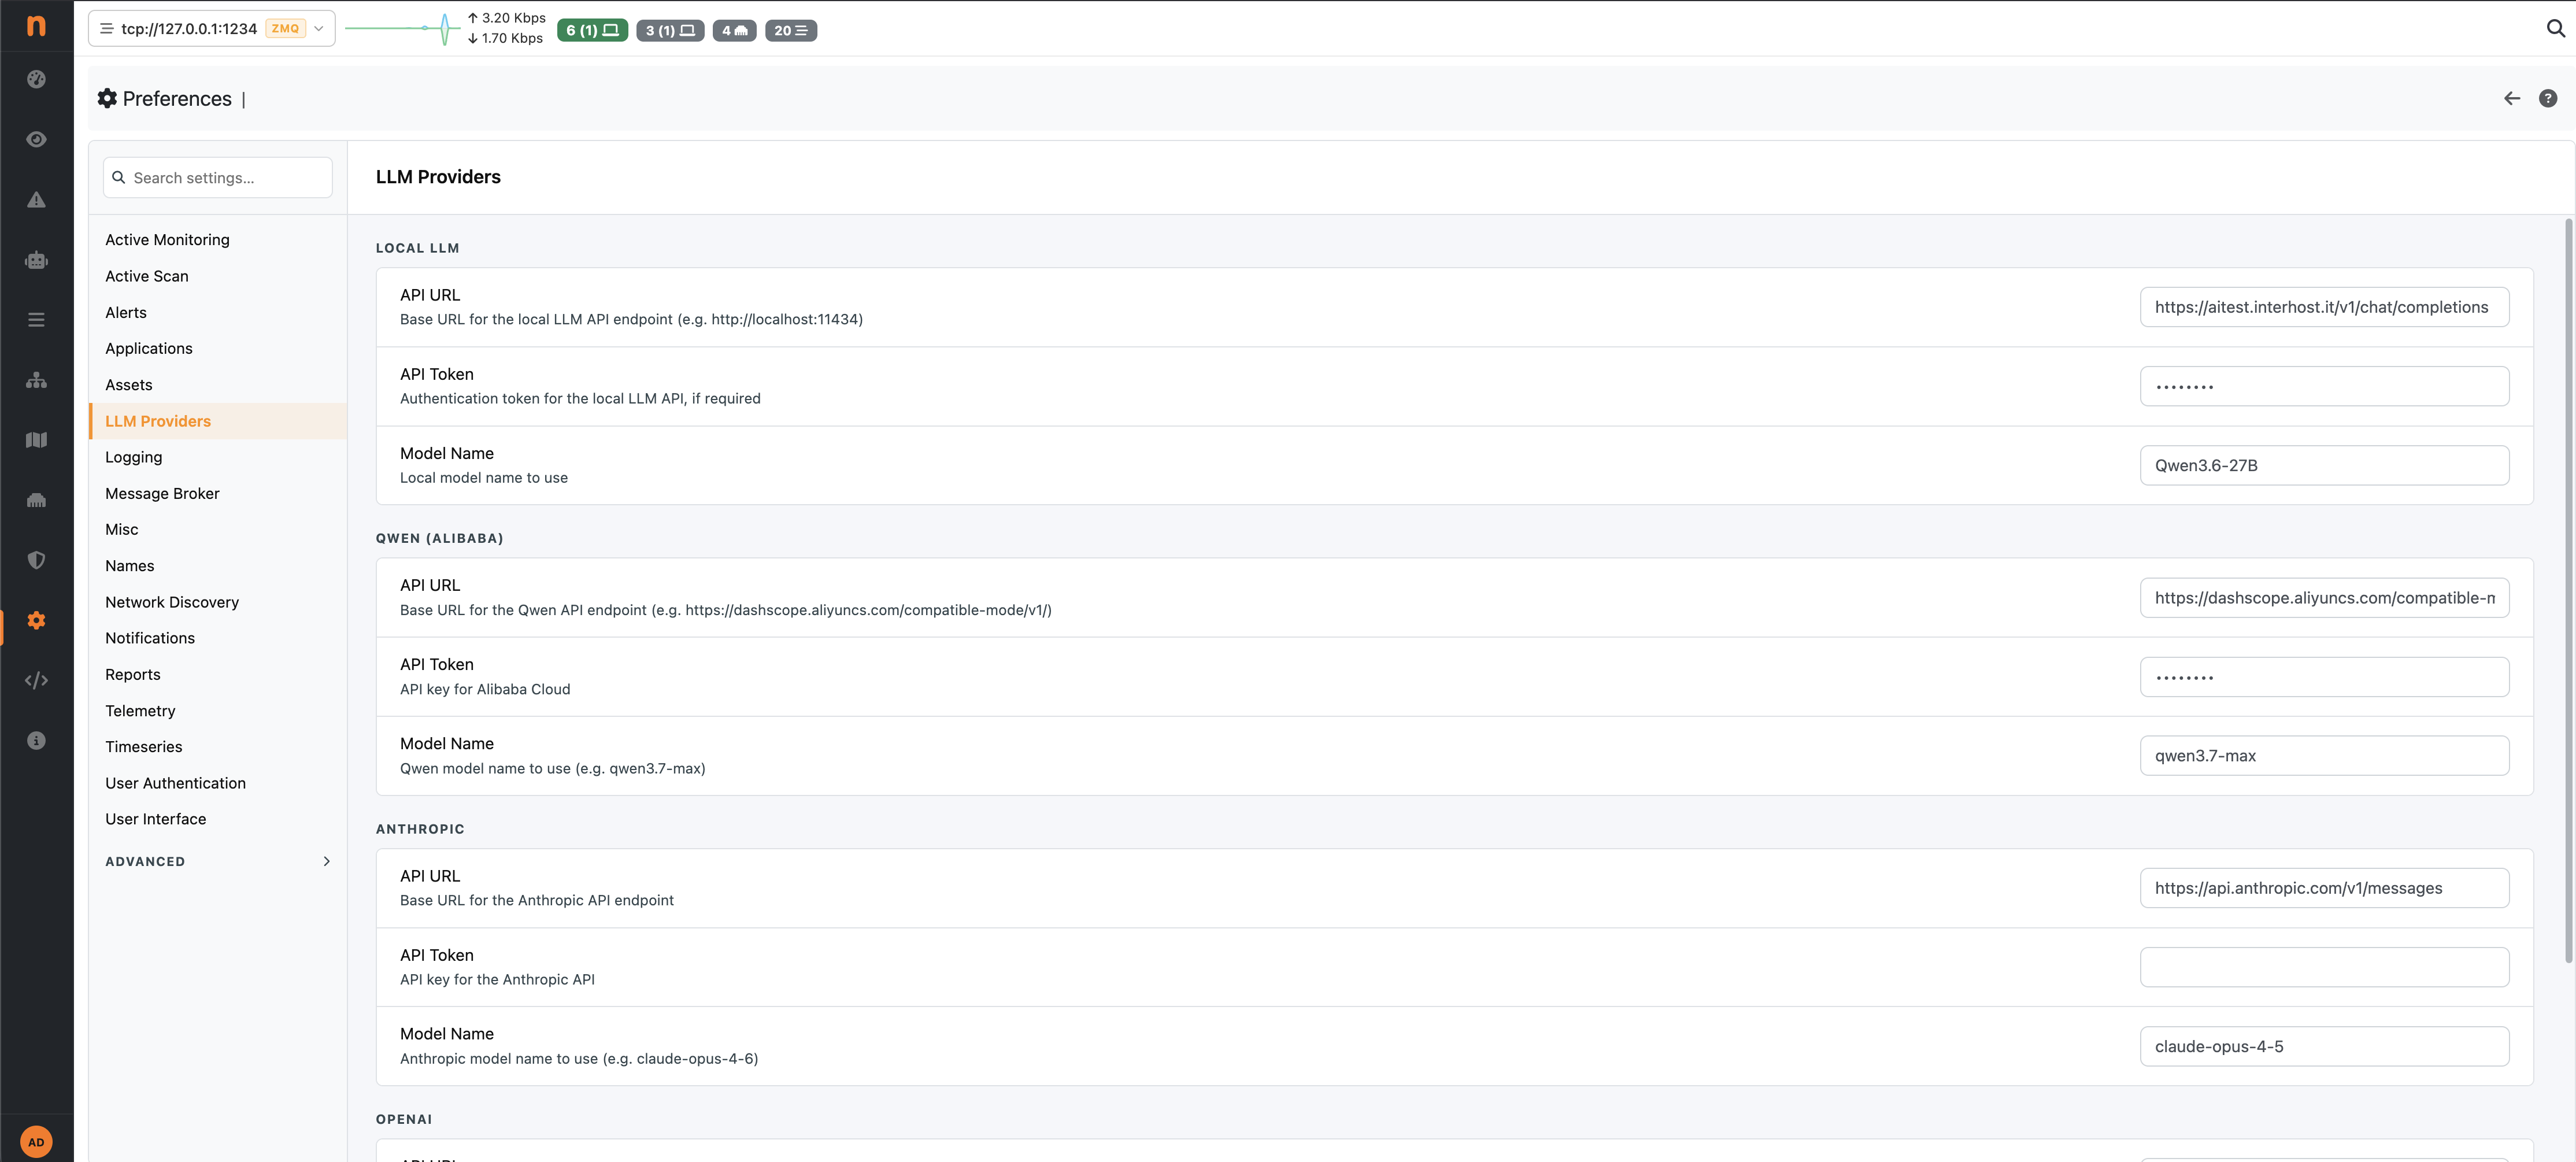
Task: Open the tcp://127.0.0.1:1234 interface dropdown
Action: click(211, 28)
